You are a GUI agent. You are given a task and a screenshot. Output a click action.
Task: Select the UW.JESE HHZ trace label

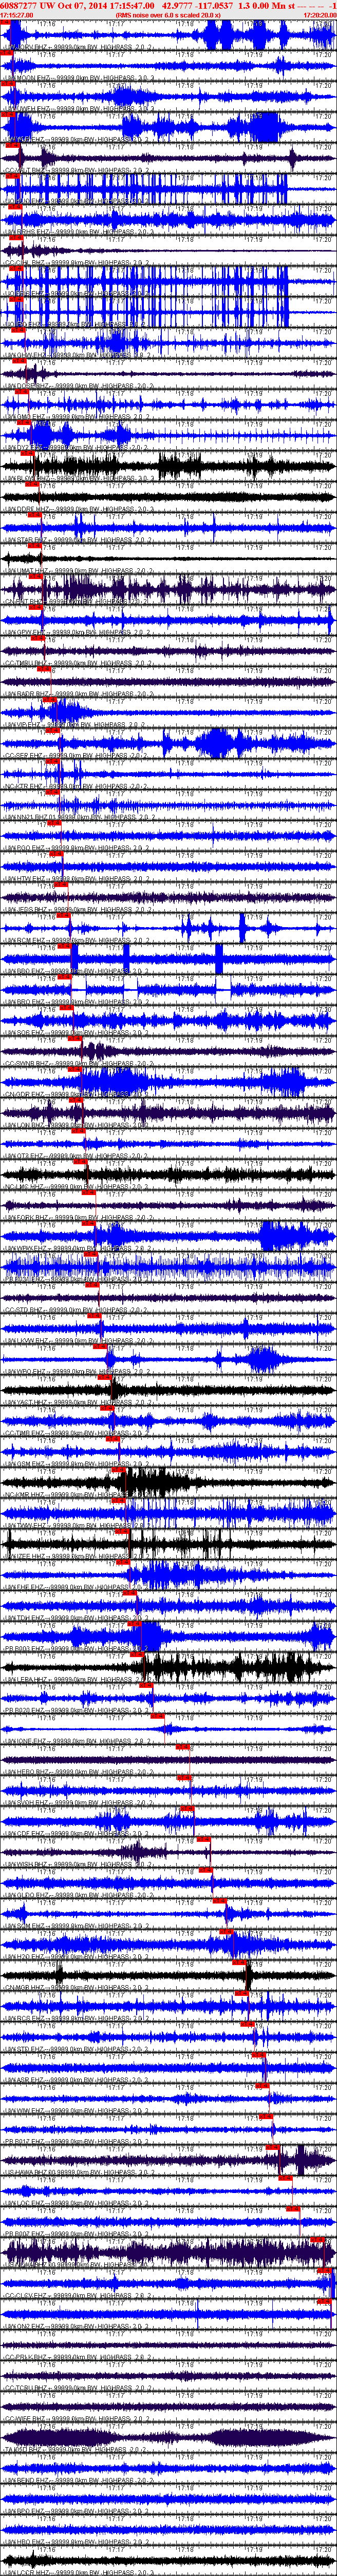(x=78, y=909)
